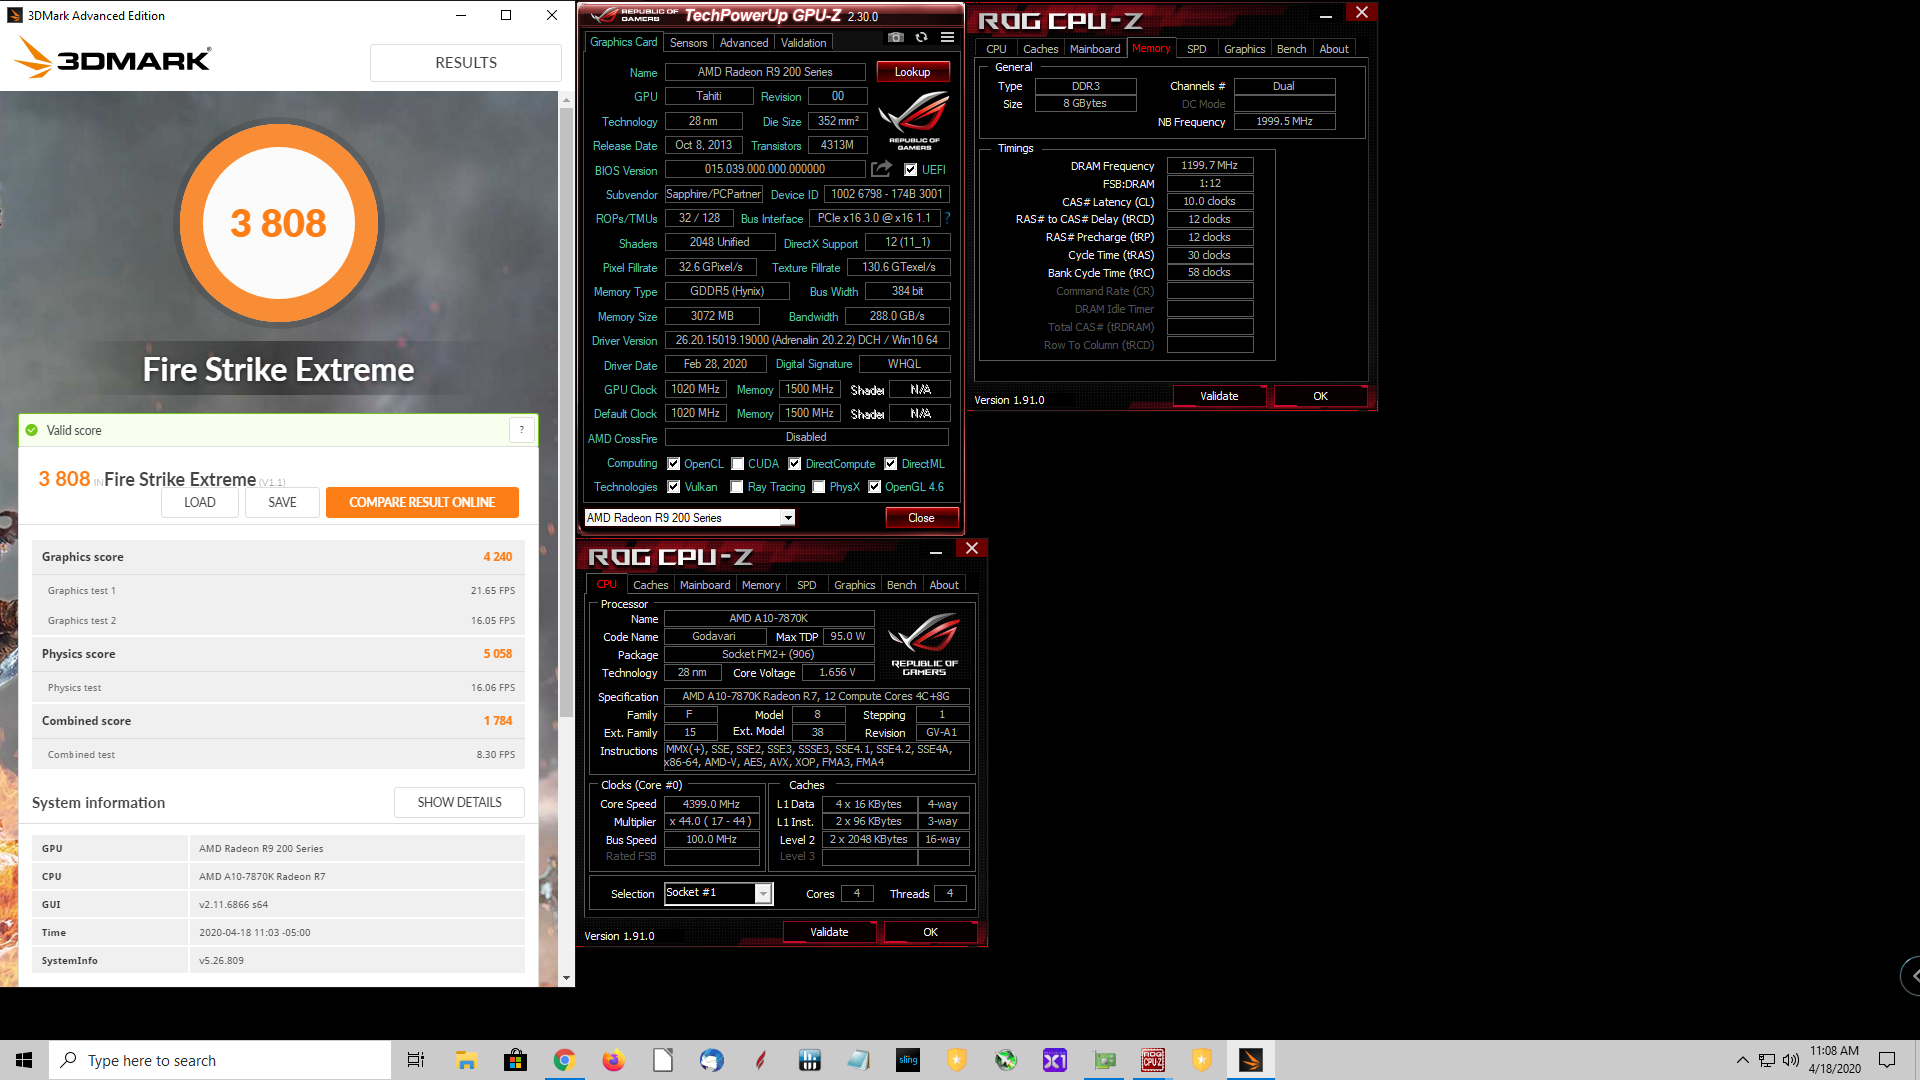Click the RESULTS button in 3DMark

click(466, 63)
